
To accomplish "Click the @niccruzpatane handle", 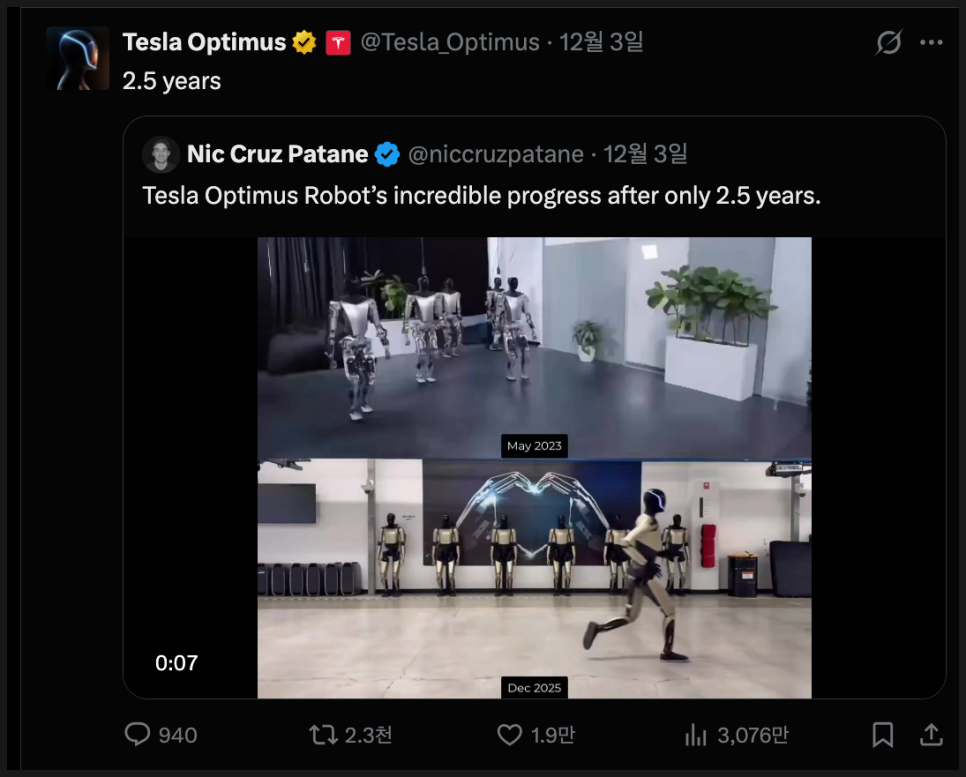I will [x=496, y=154].
